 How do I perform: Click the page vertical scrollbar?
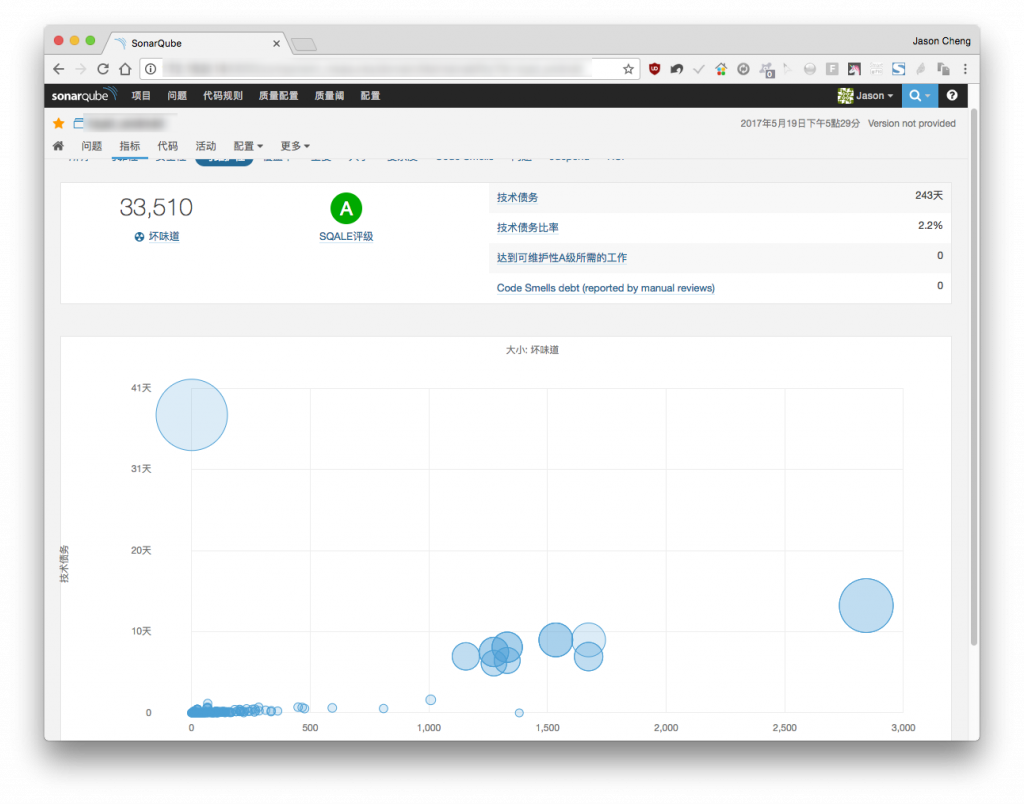(x=974, y=378)
